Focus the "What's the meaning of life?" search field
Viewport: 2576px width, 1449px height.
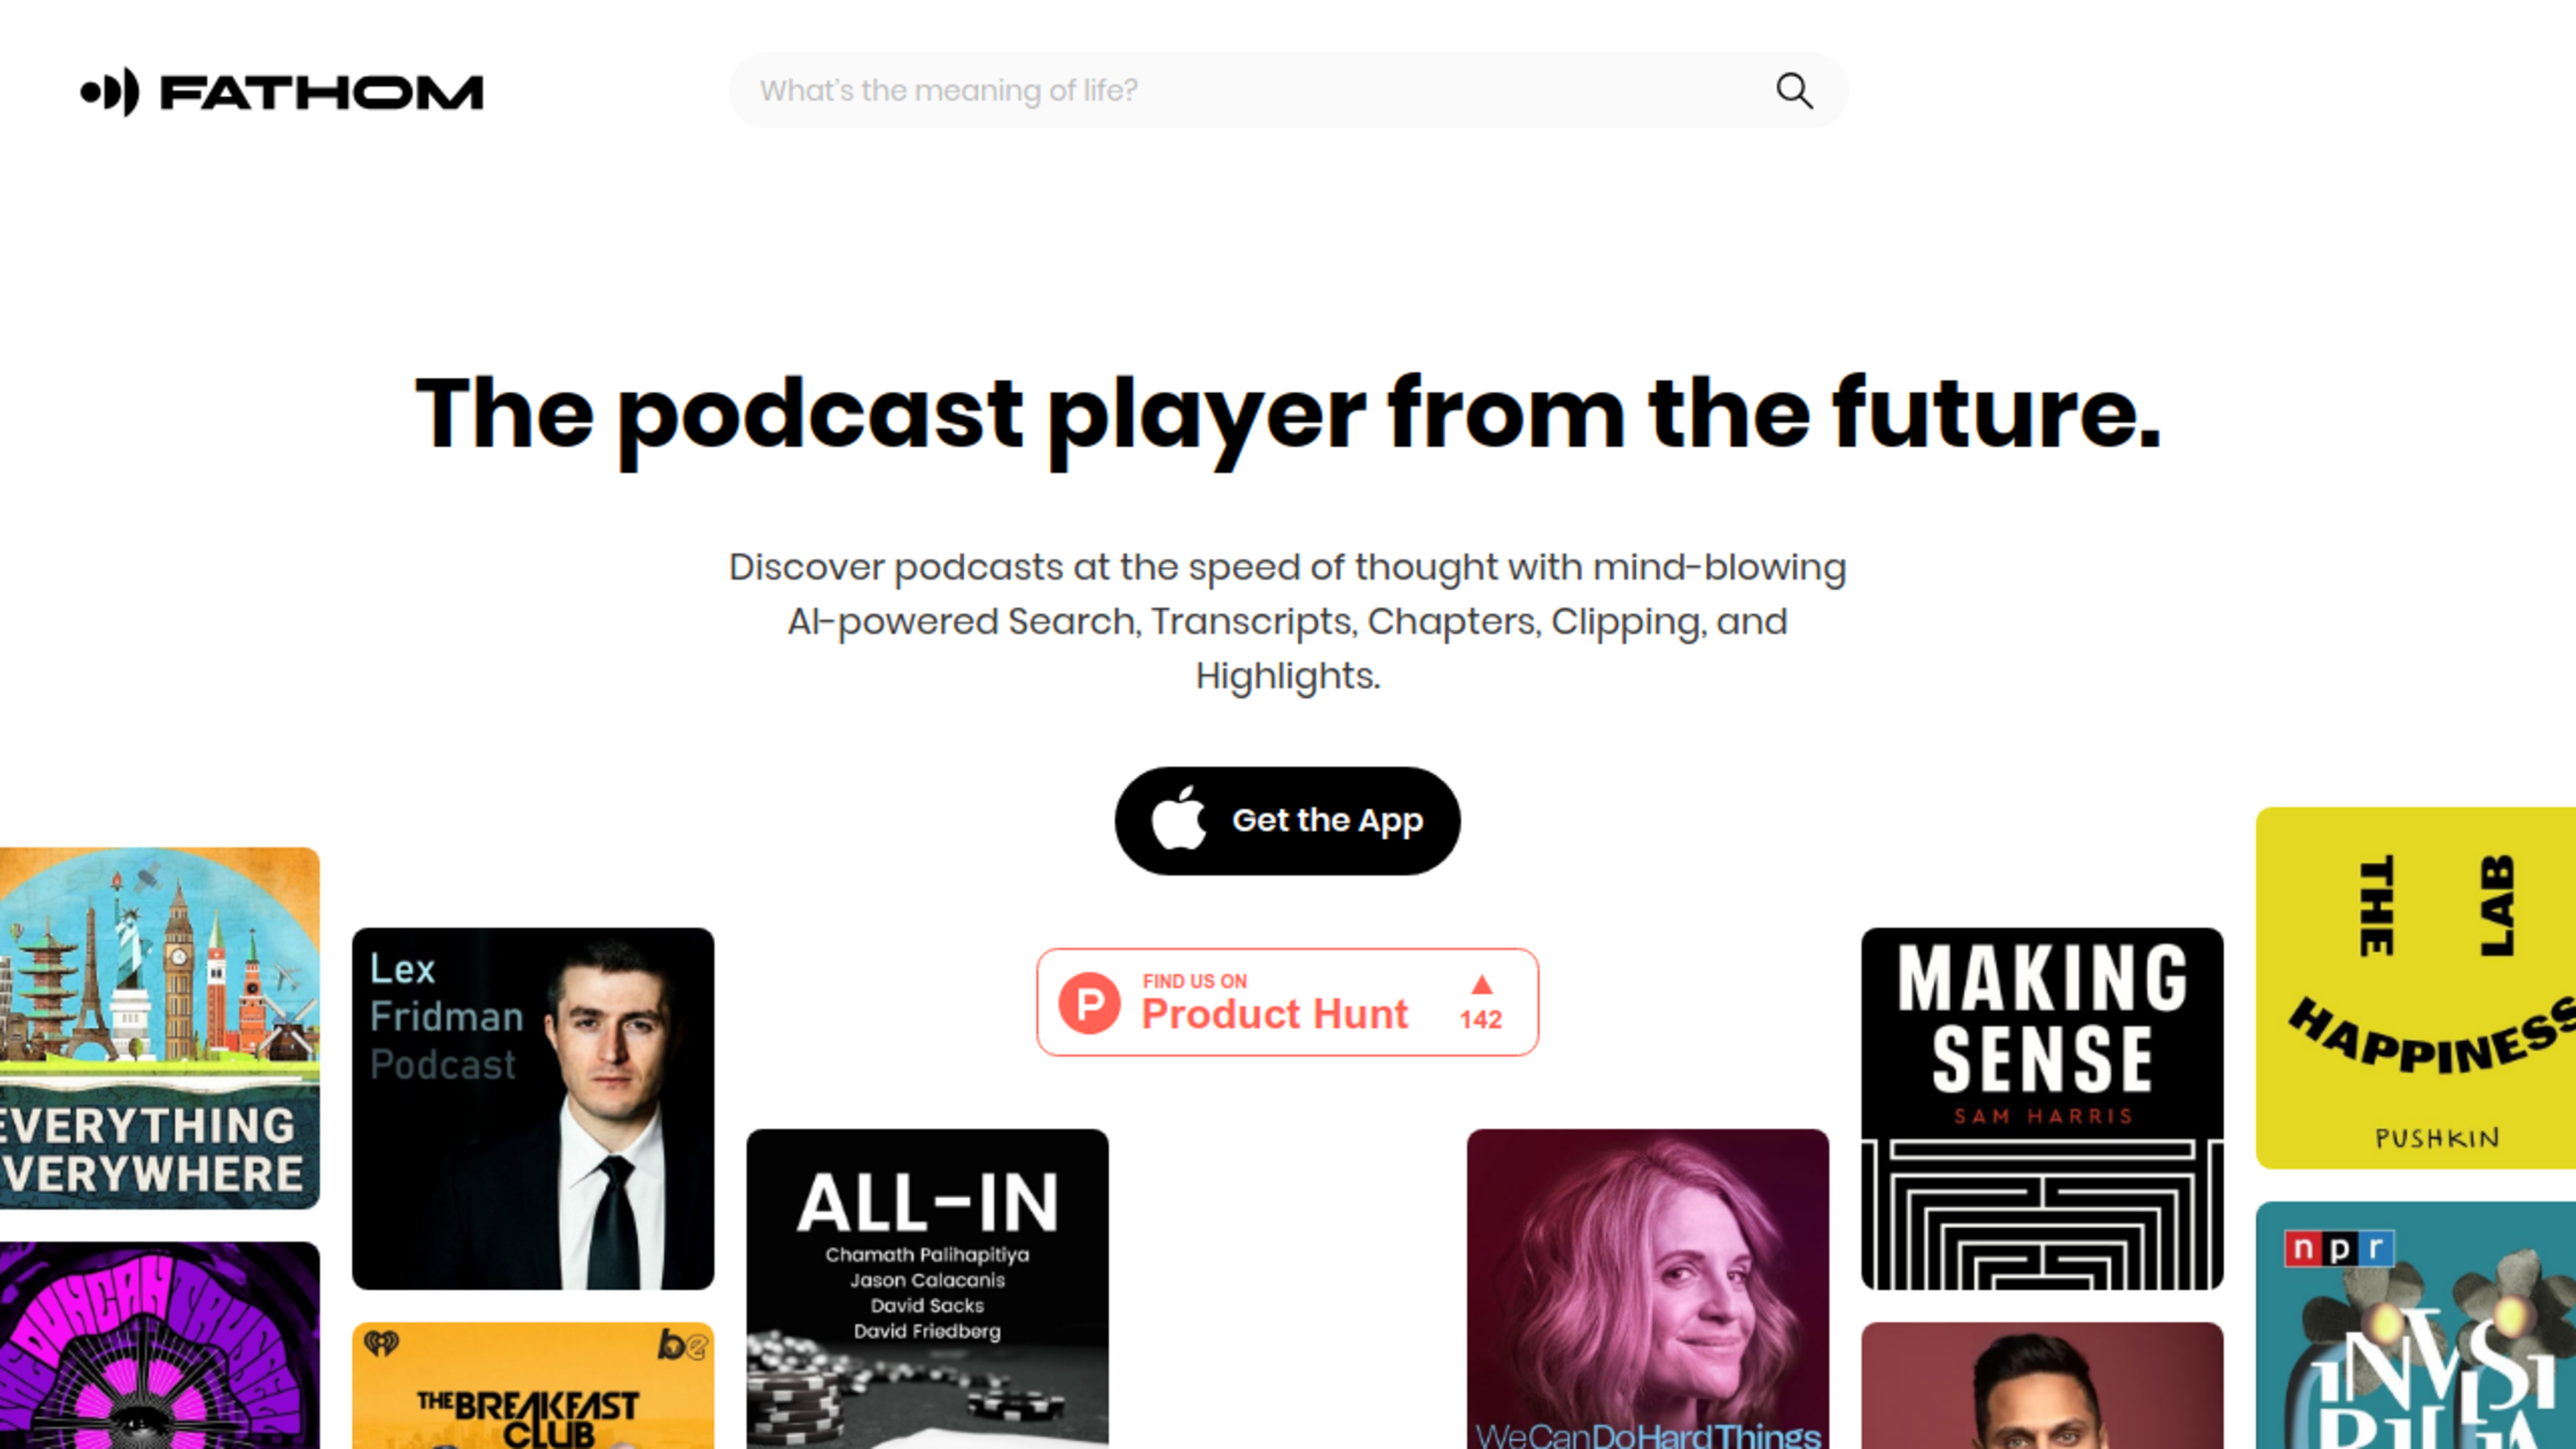(1288, 90)
